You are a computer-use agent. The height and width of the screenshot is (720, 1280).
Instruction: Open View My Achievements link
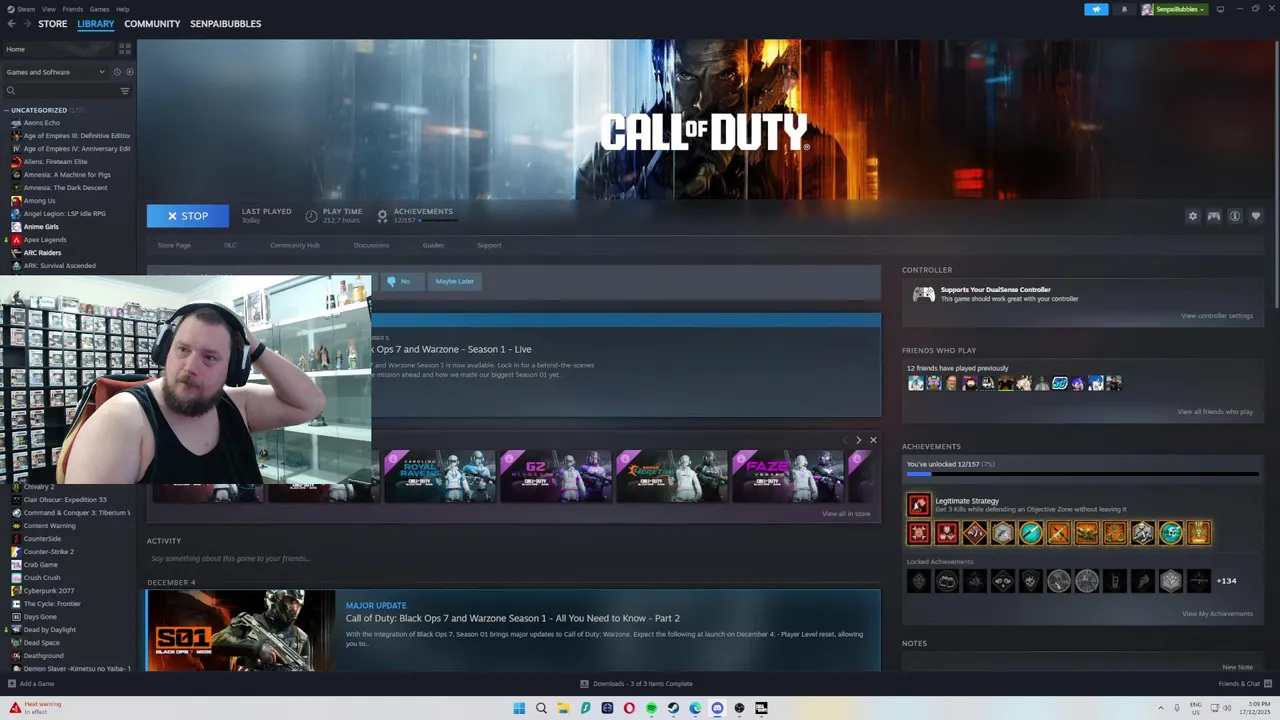pyautogui.click(x=1217, y=614)
